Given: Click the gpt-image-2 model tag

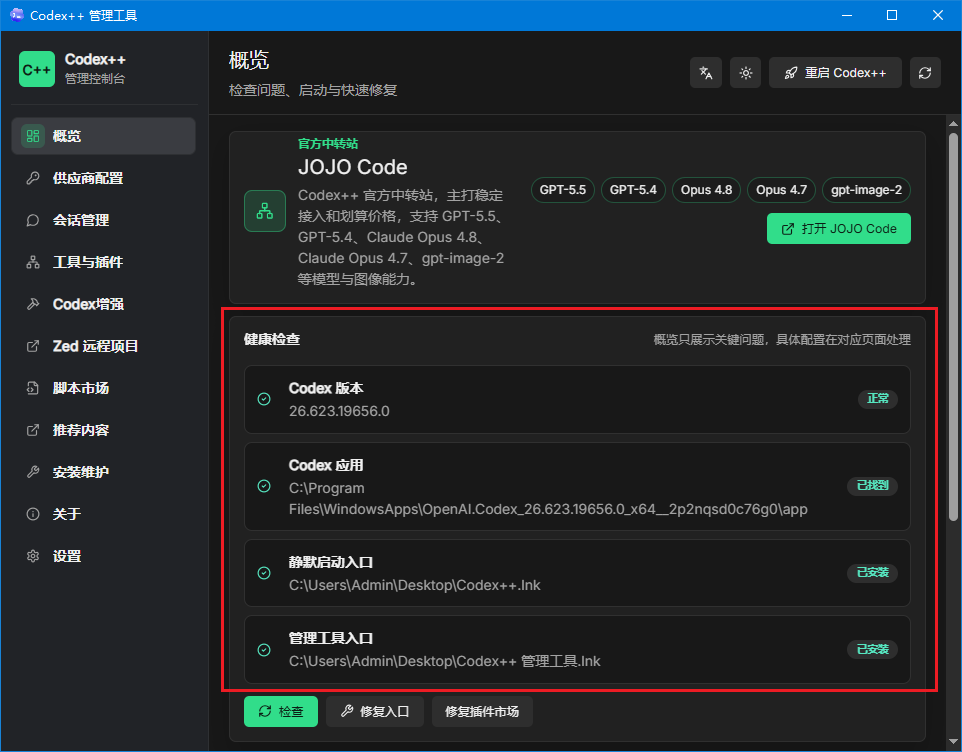Looking at the screenshot, I should pyautogui.click(x=866, y=190).
